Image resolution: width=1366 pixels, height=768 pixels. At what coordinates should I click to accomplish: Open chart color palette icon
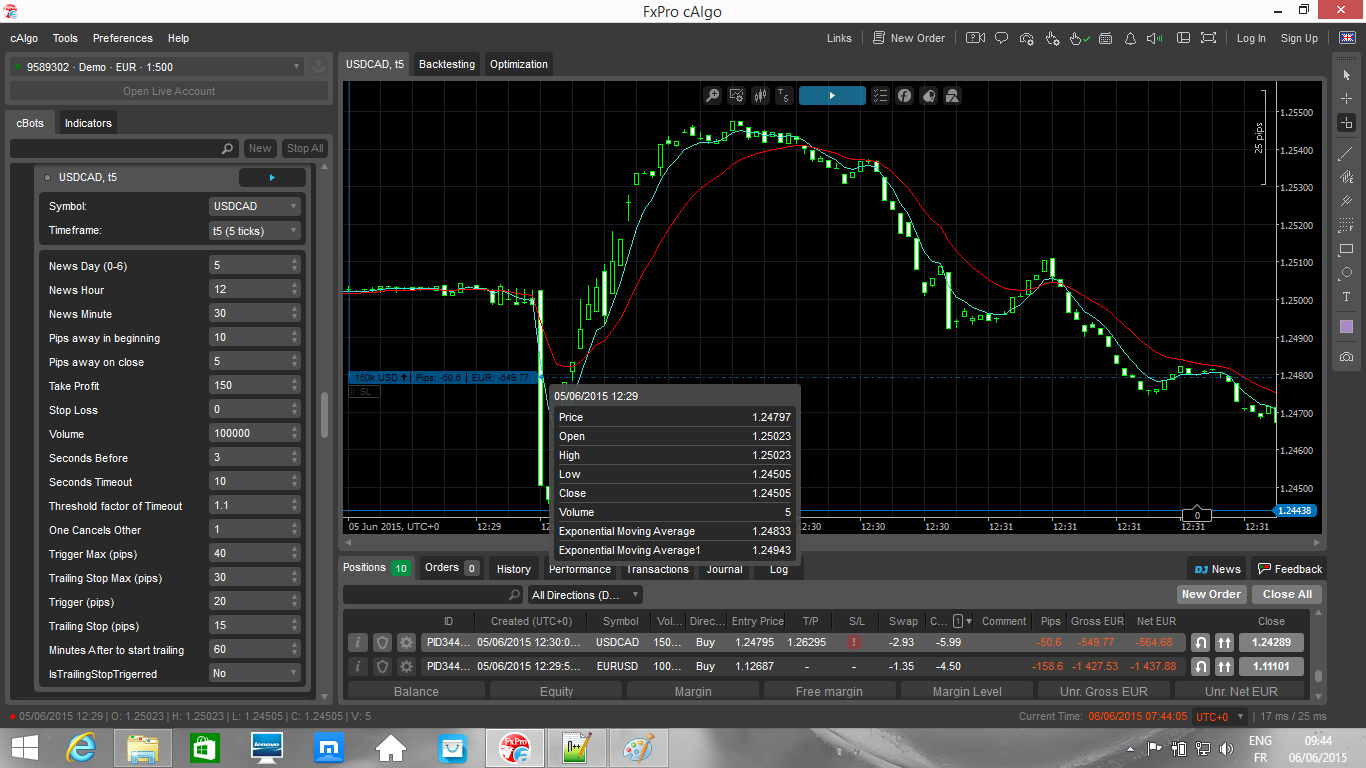[929, 95]
